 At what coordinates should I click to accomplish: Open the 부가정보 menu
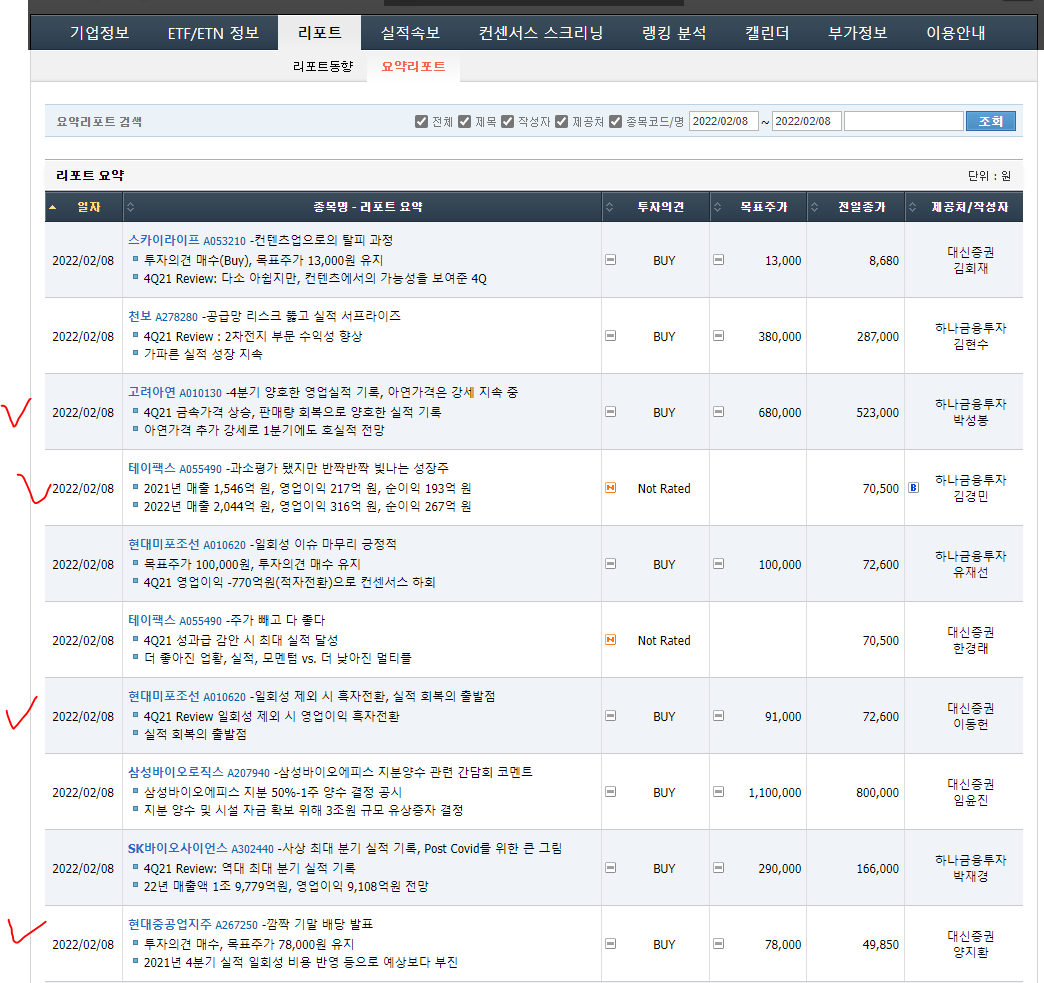coord(858,33)
